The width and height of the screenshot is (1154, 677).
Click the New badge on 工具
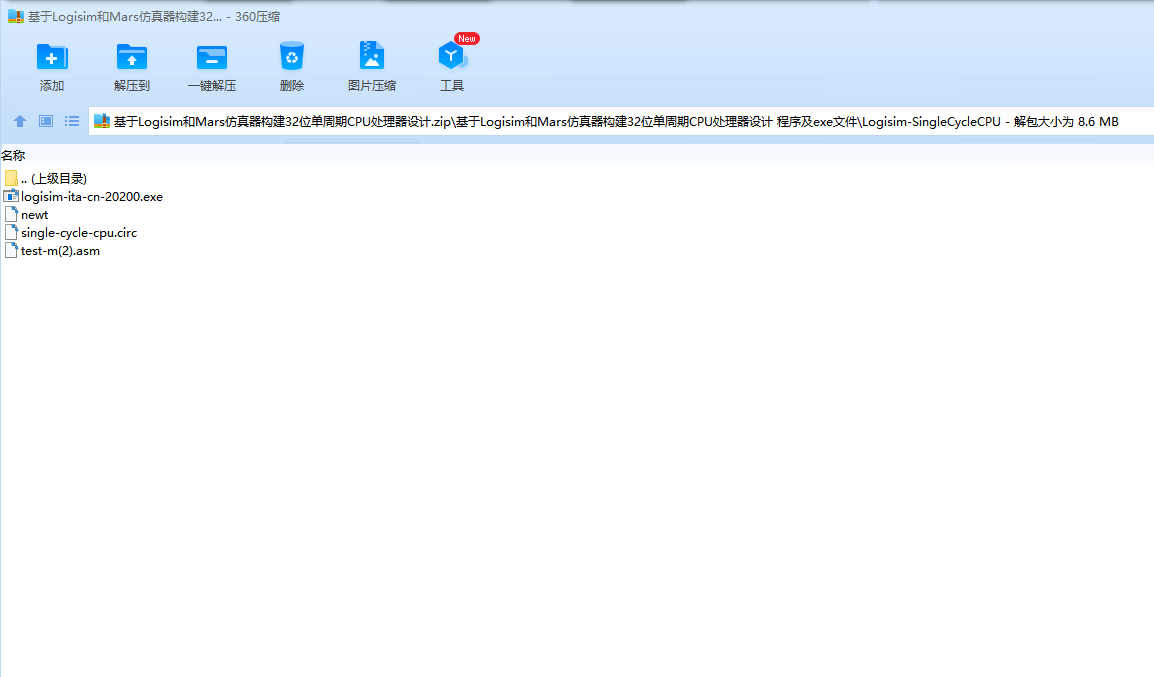[x=467, y=38]
